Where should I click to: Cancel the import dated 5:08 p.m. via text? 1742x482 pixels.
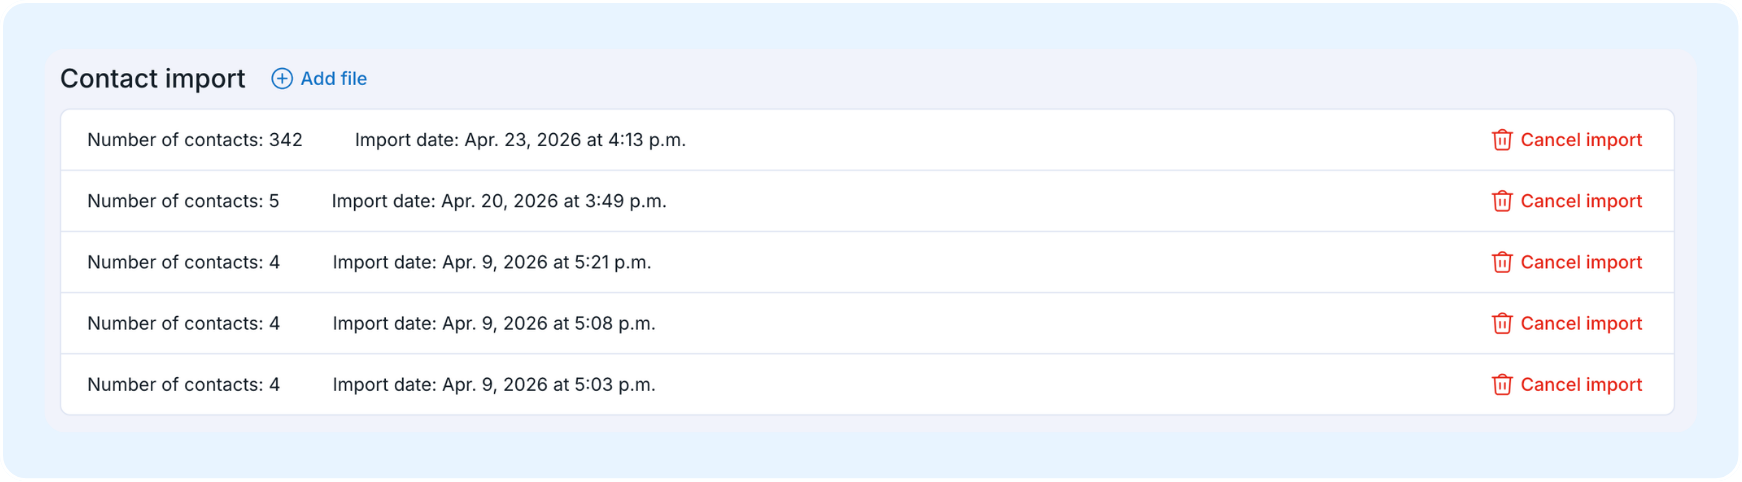click(1581, 323)
